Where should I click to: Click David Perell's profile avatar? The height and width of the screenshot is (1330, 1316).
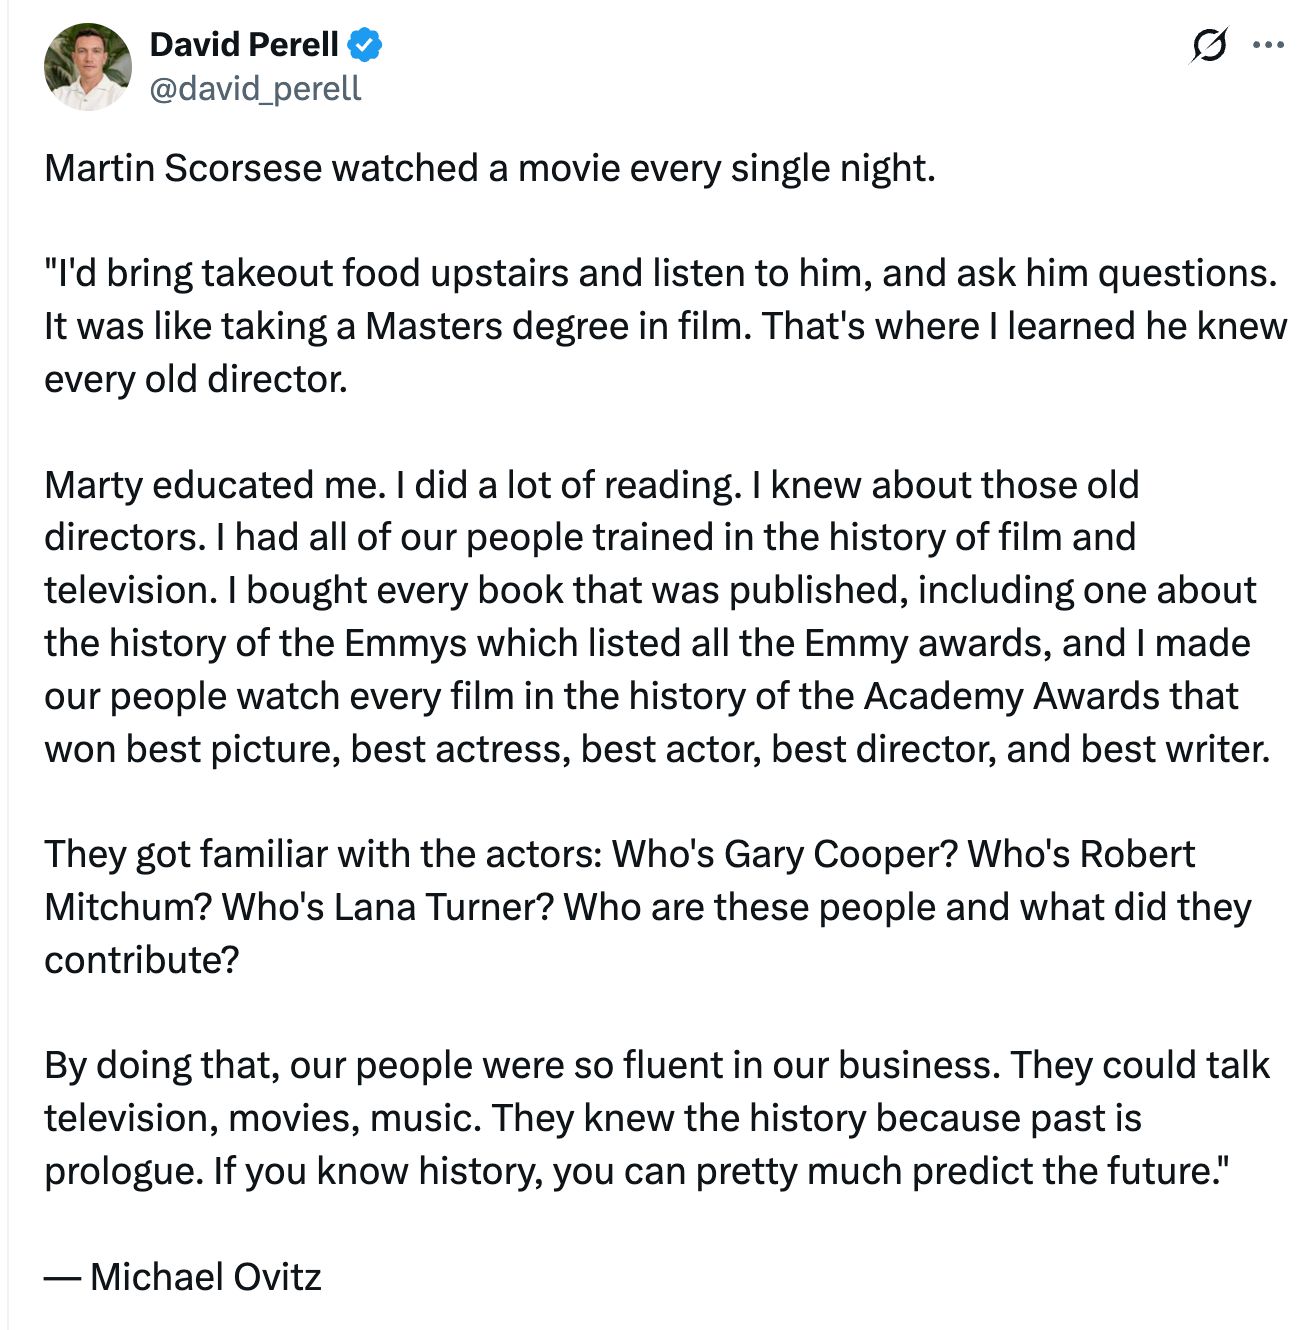point(88,63)
